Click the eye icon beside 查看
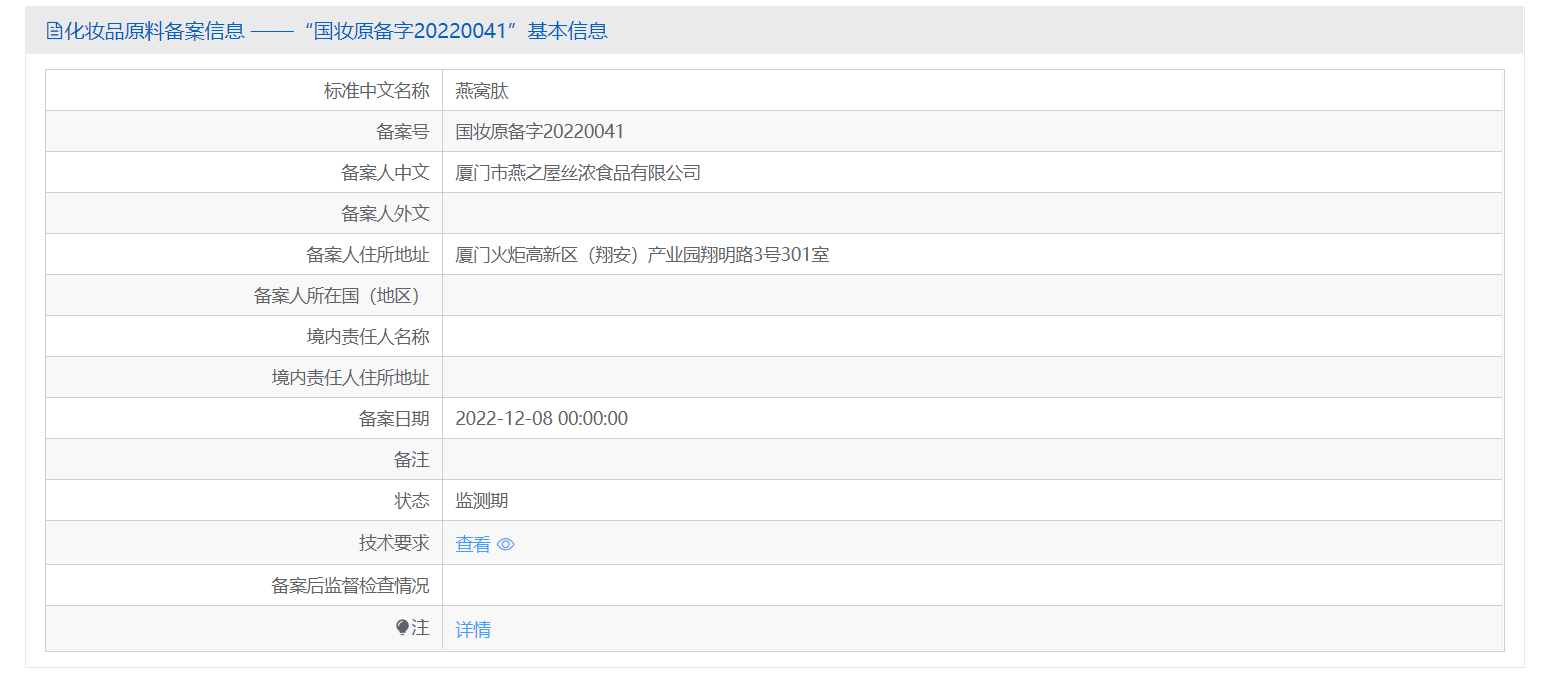 (506, 544)
